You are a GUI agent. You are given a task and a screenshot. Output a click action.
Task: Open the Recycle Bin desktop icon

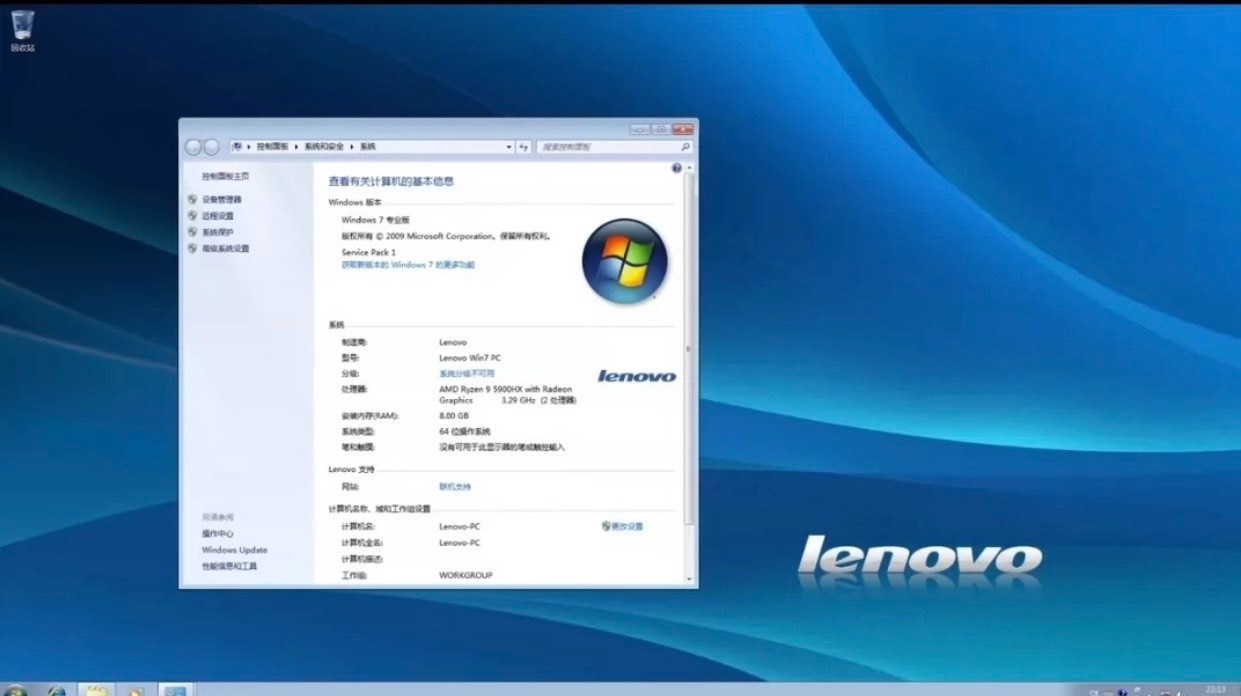point(22,30)
